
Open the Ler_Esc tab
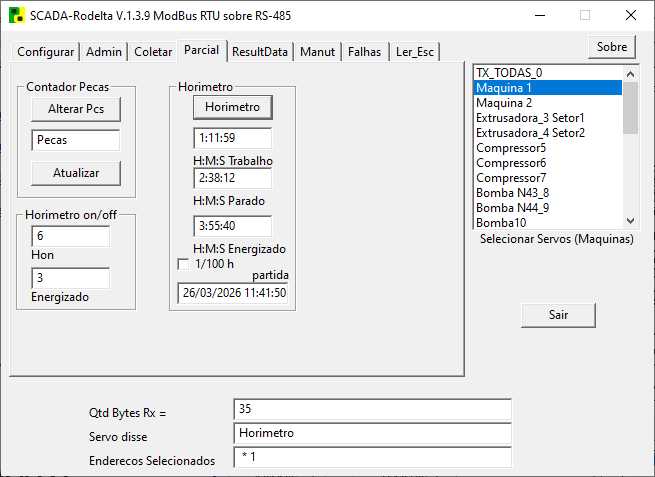[x=415, y=52]
